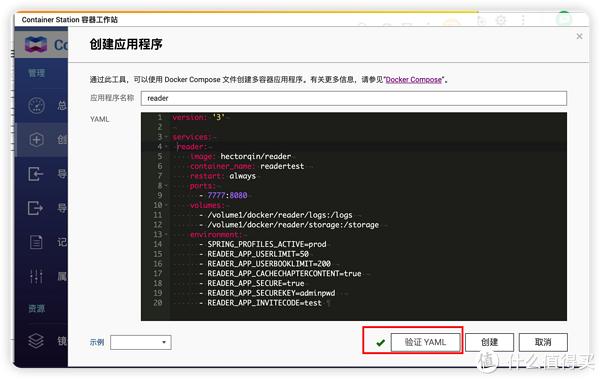
Task: Click the 验证 YAML validate button
Action: [425, 342]
